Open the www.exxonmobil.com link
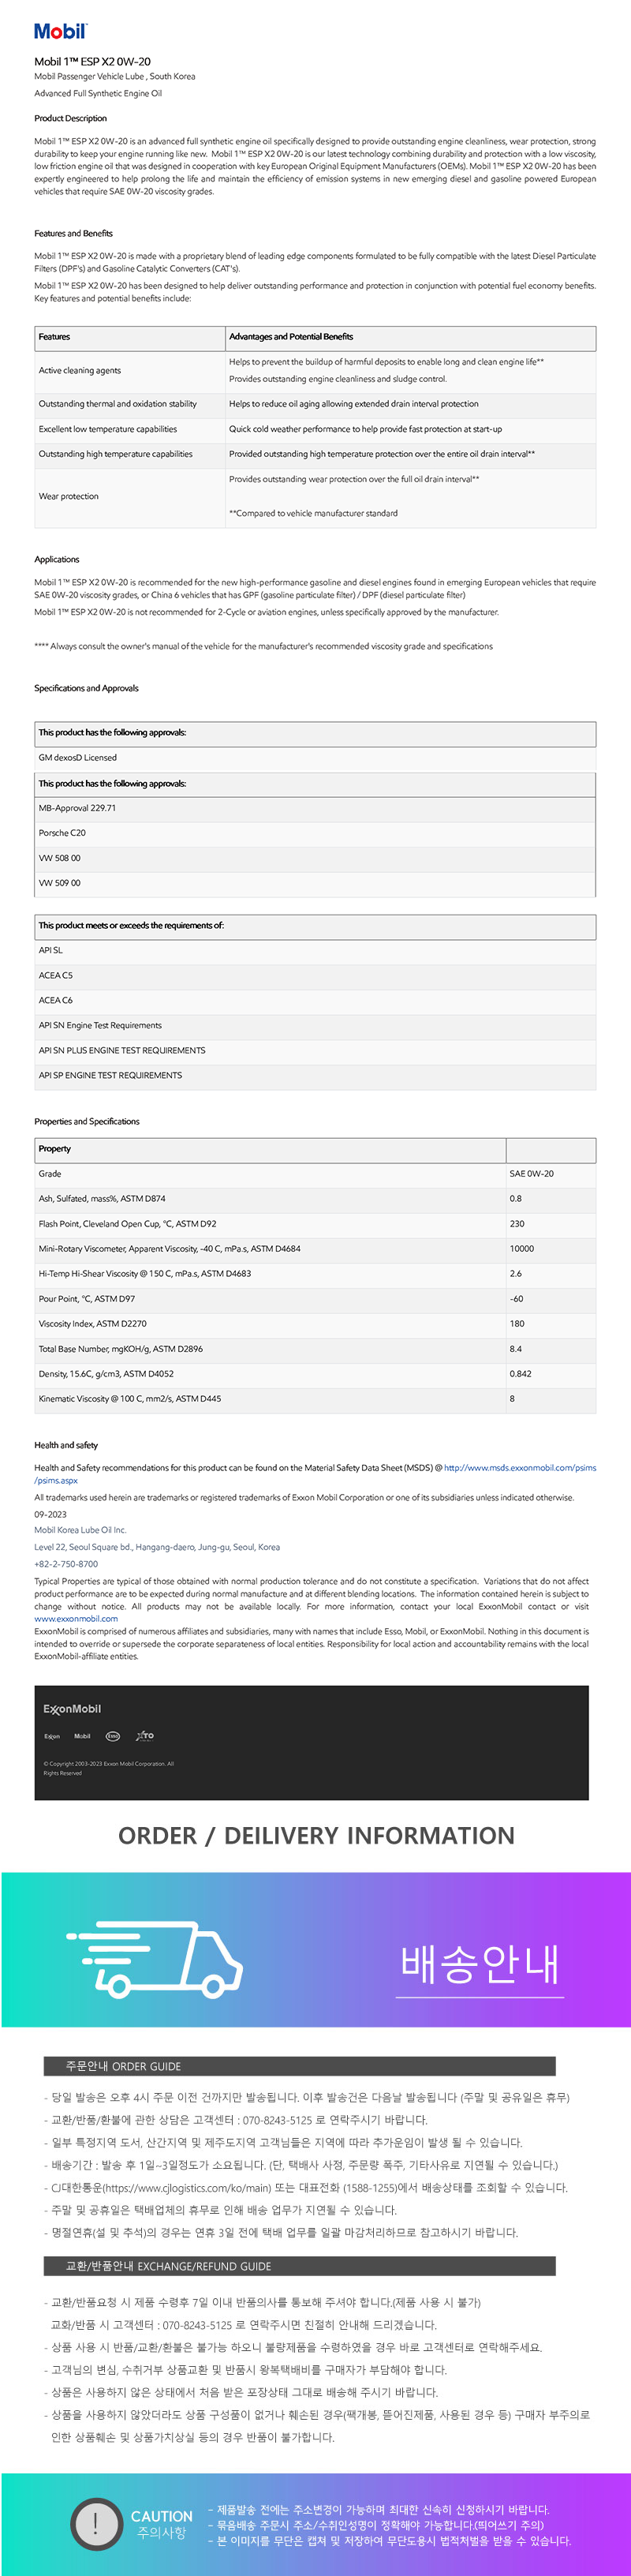631x2576 pixels. (x=76, y=1618)
